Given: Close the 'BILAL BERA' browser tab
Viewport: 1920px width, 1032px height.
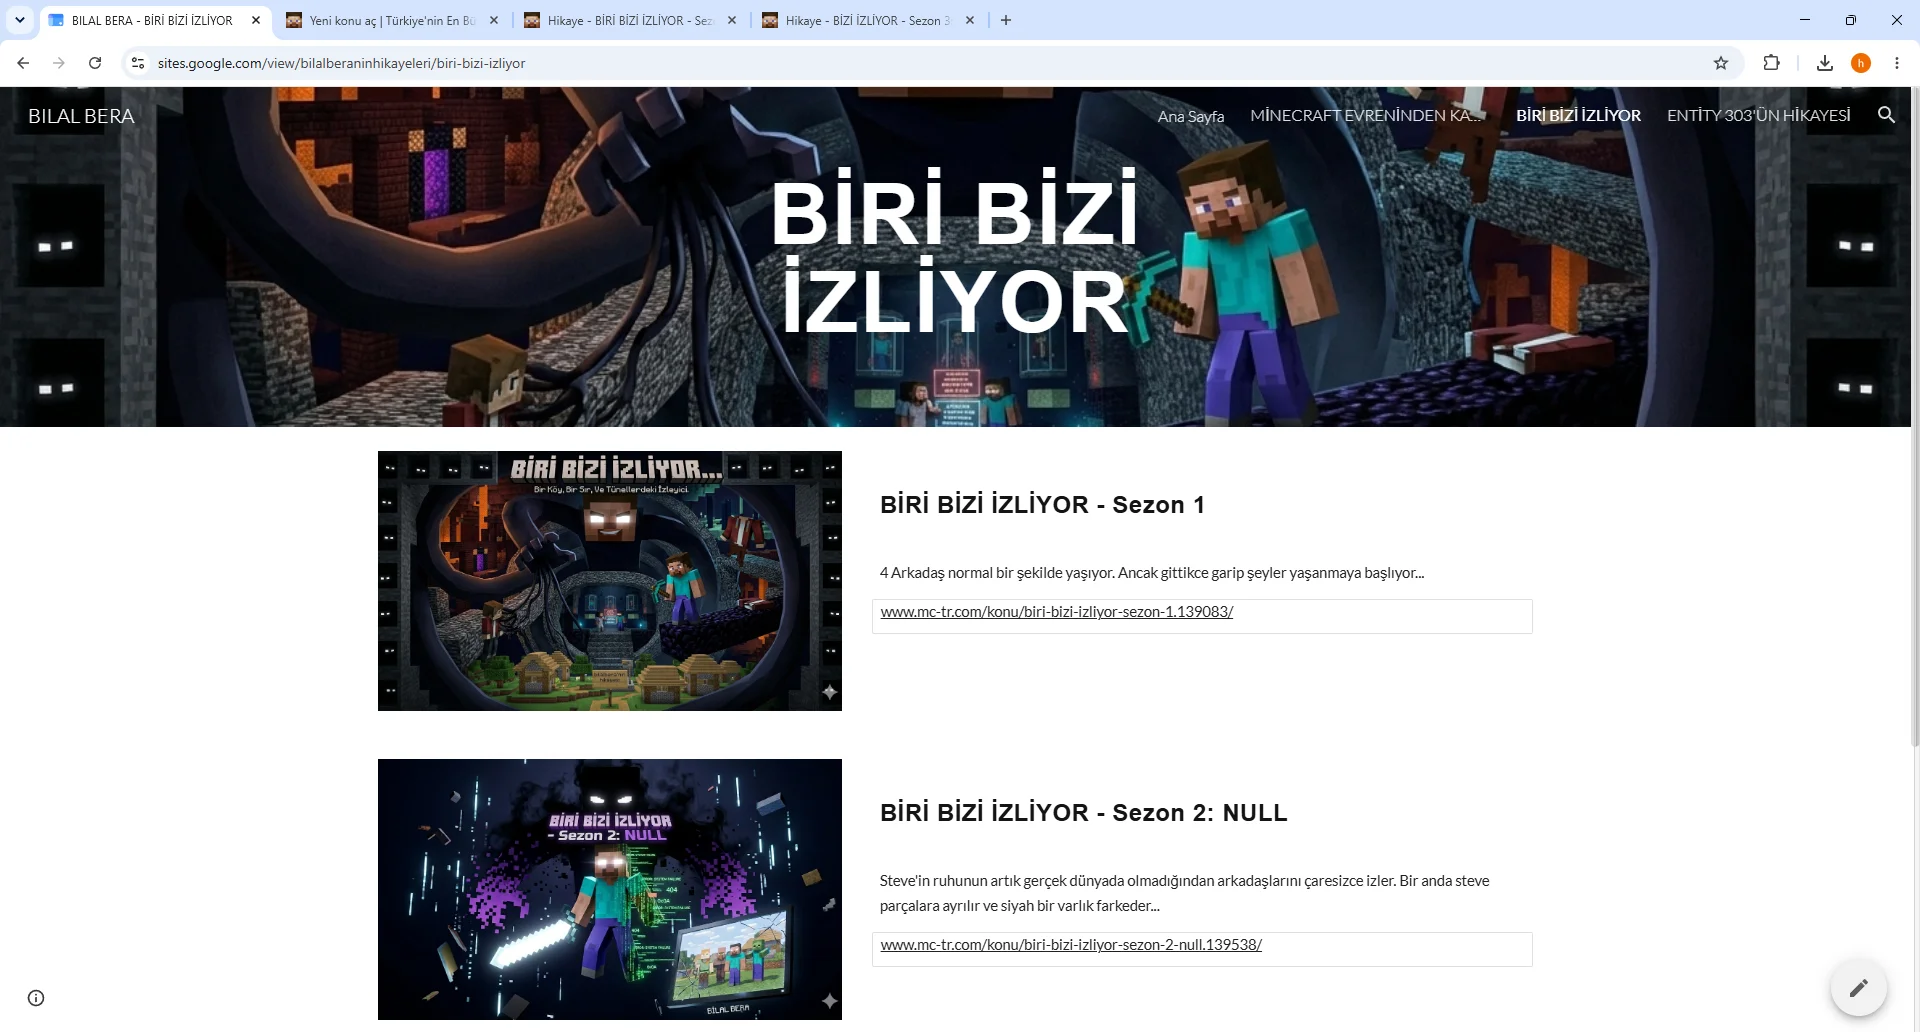Looking at the screenshot, I should 256,20.
